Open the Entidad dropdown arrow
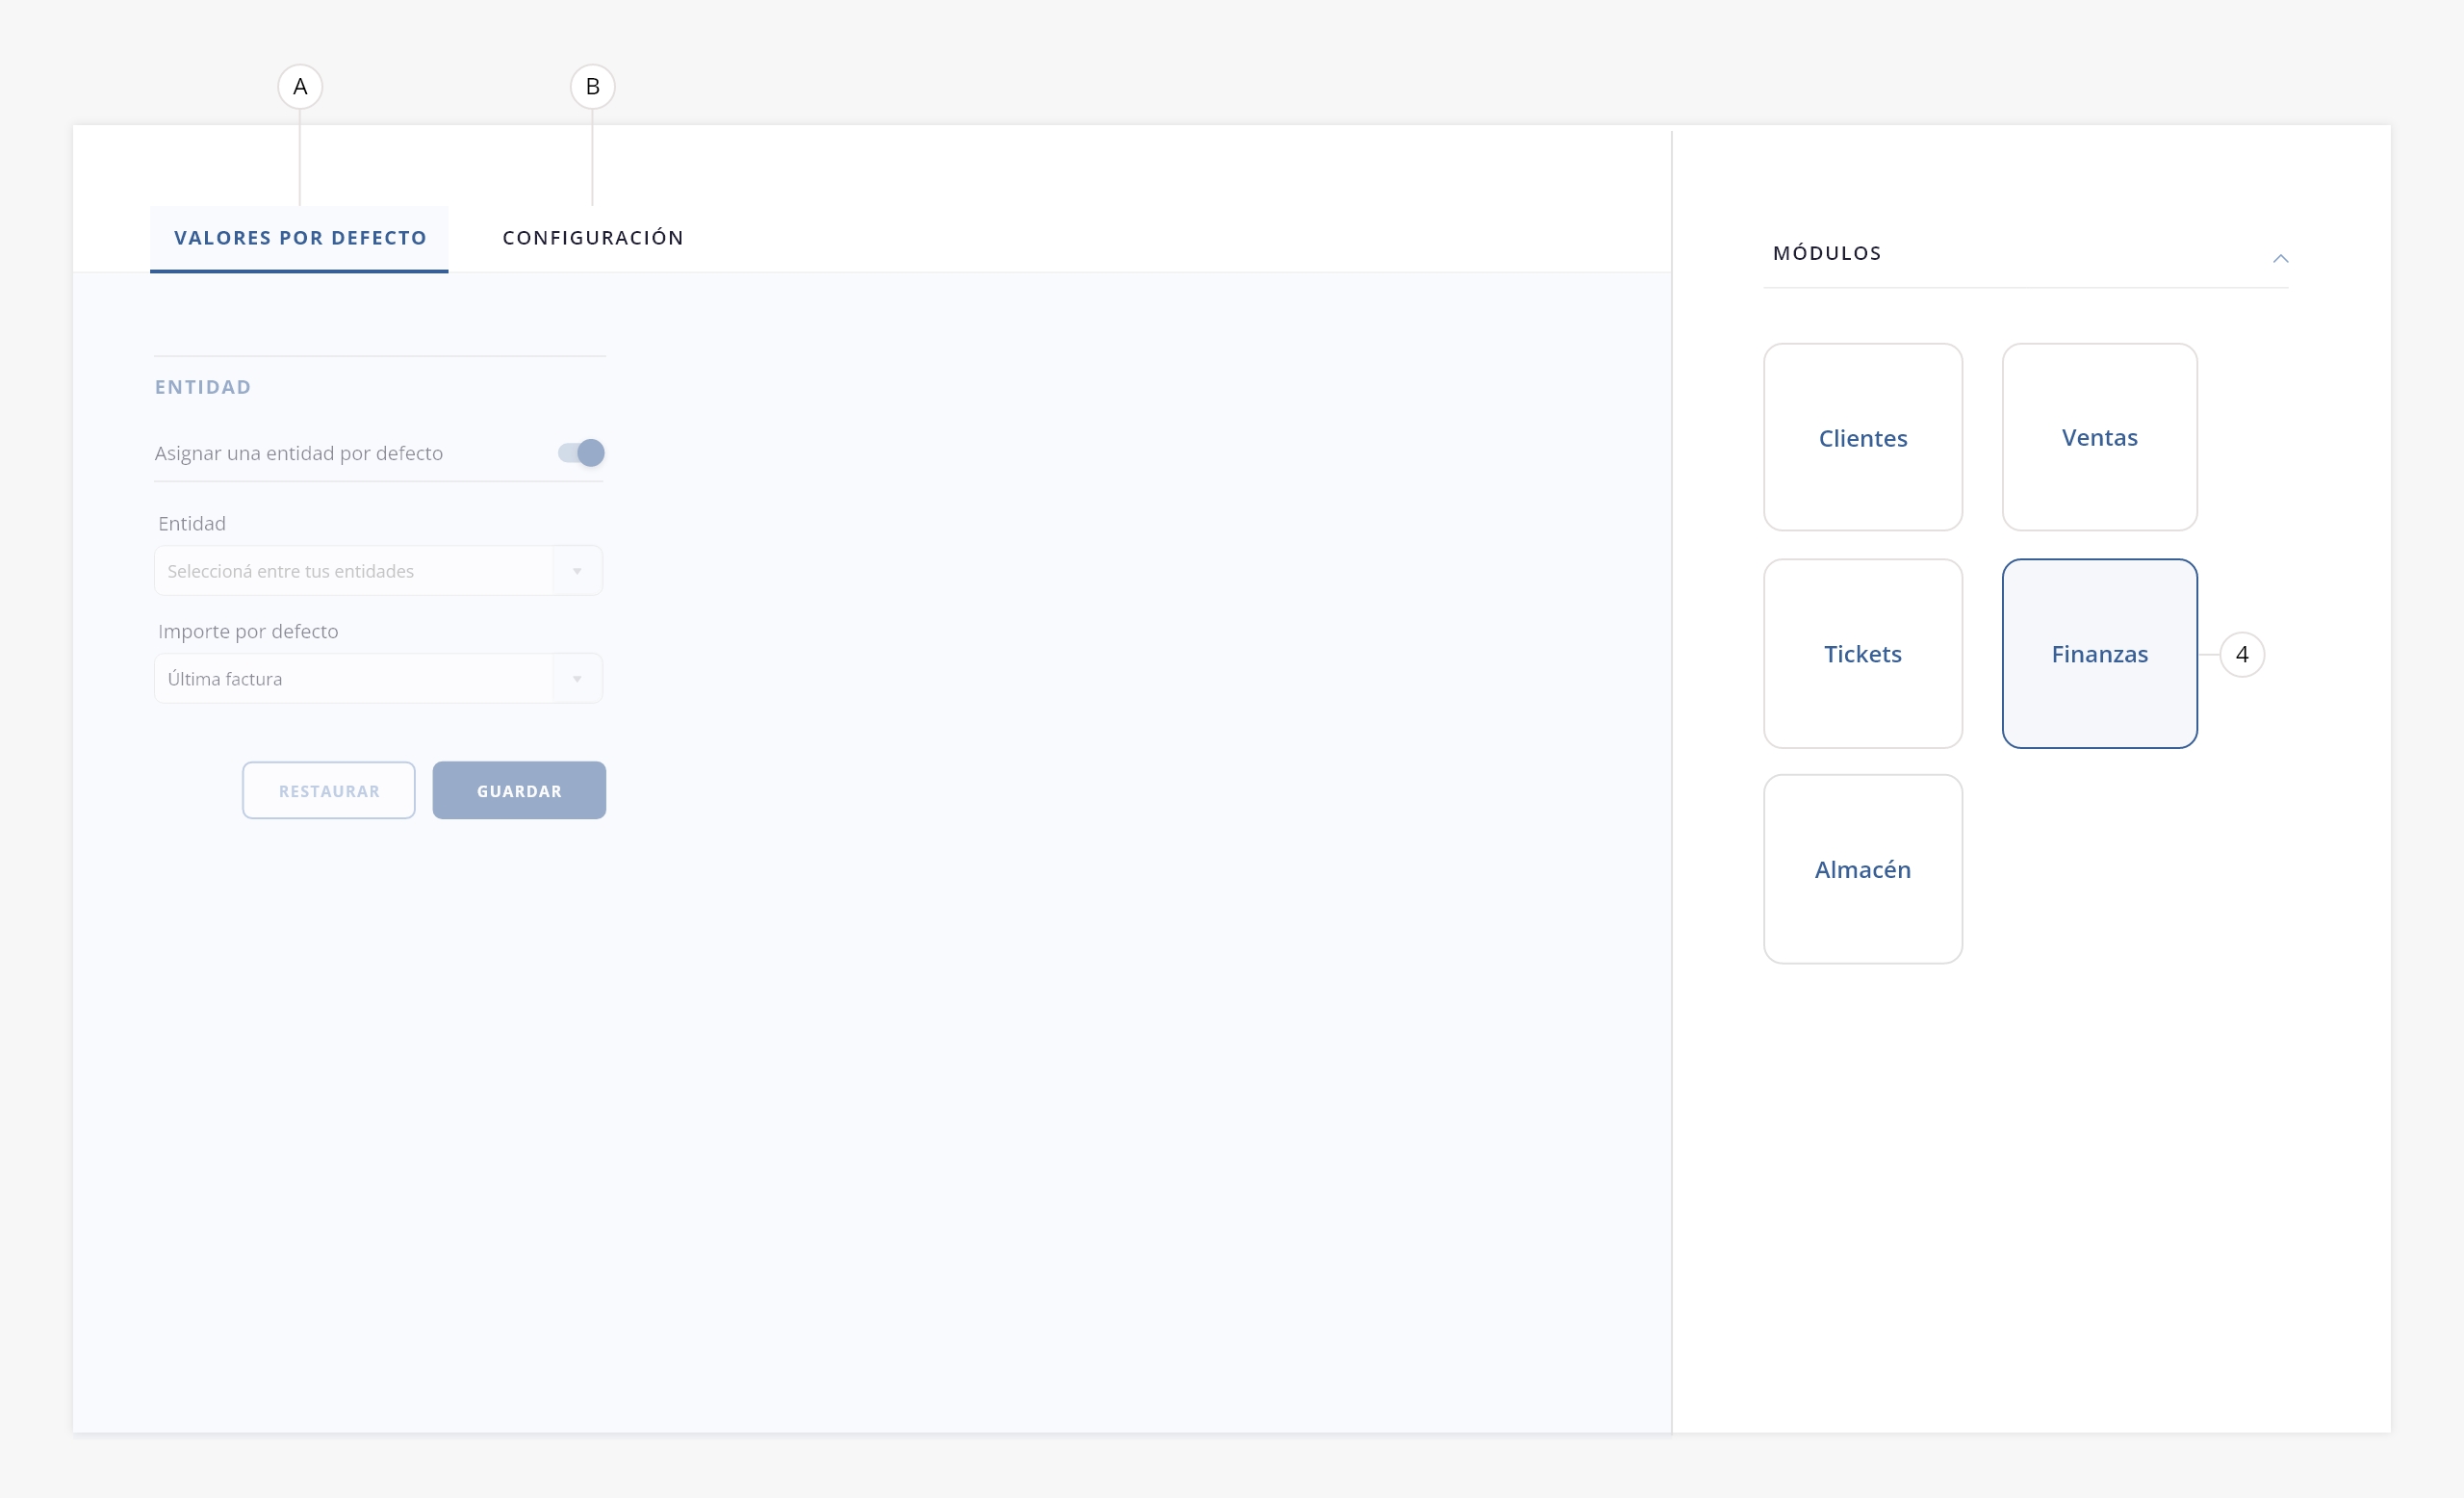This screenshot has width=2464, height=1498. pos(577,571)
